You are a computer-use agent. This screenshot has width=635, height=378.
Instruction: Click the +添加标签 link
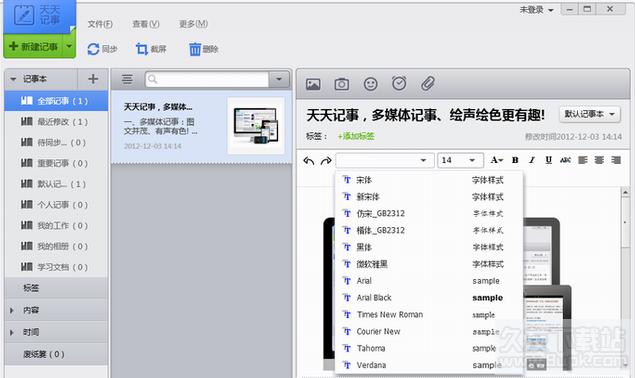coord(356,137)
